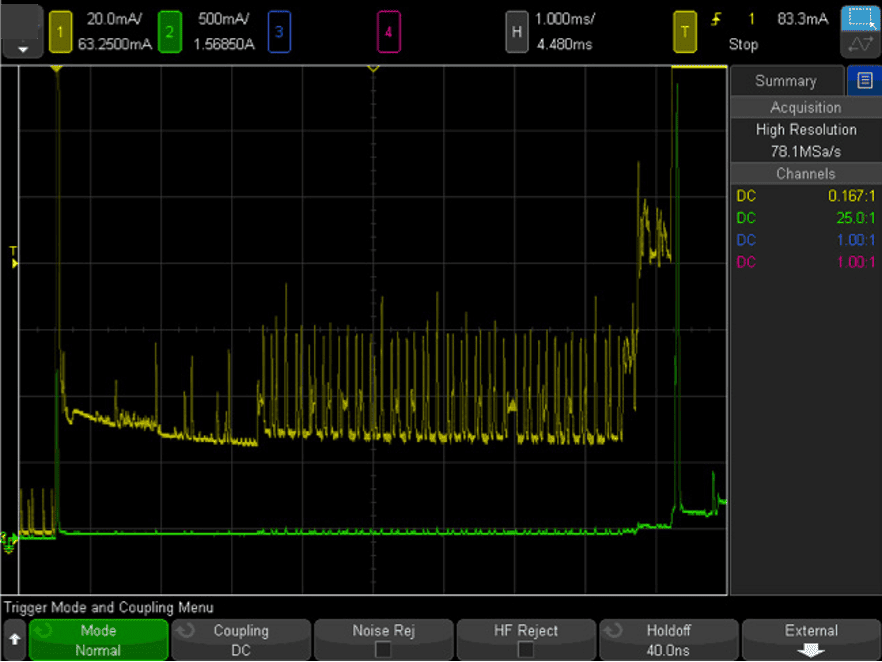Image resolution: width=882 pixels, height=662 pixels.
Task: Click the waveform icon below zoom box
Action: point(859,45)
